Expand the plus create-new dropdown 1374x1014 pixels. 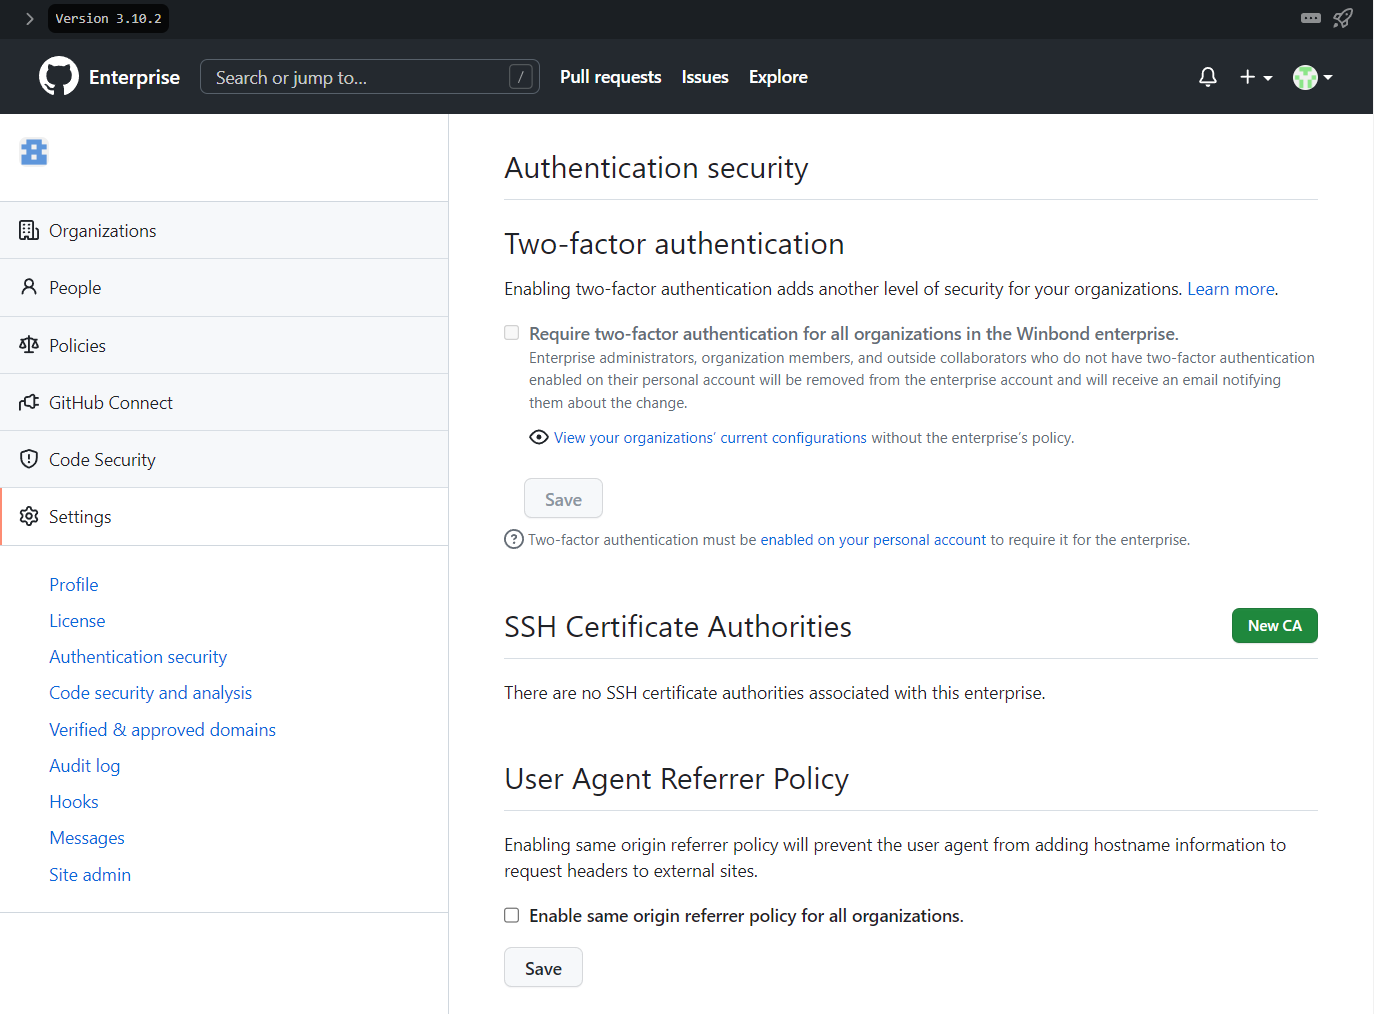[1256, 77]
